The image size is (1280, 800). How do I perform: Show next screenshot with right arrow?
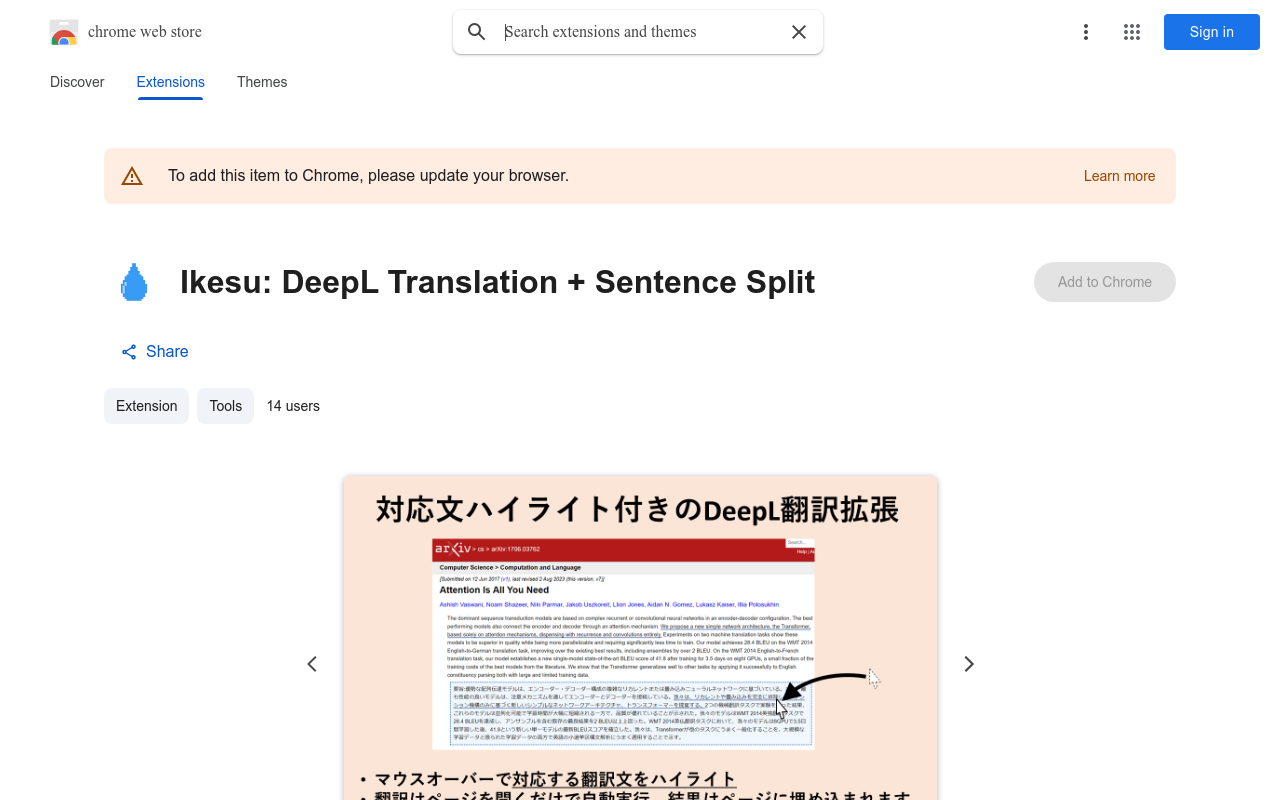[x=968, y=664]
